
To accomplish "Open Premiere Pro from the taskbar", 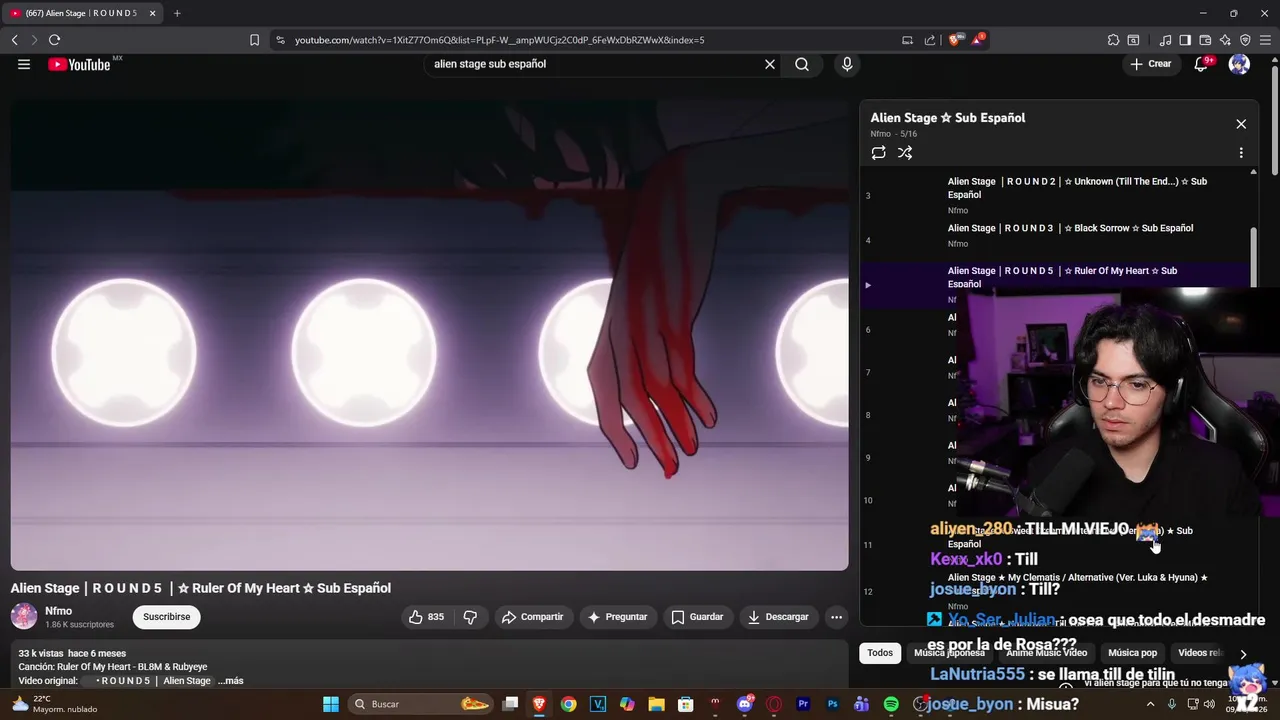I will pos(803,704).
